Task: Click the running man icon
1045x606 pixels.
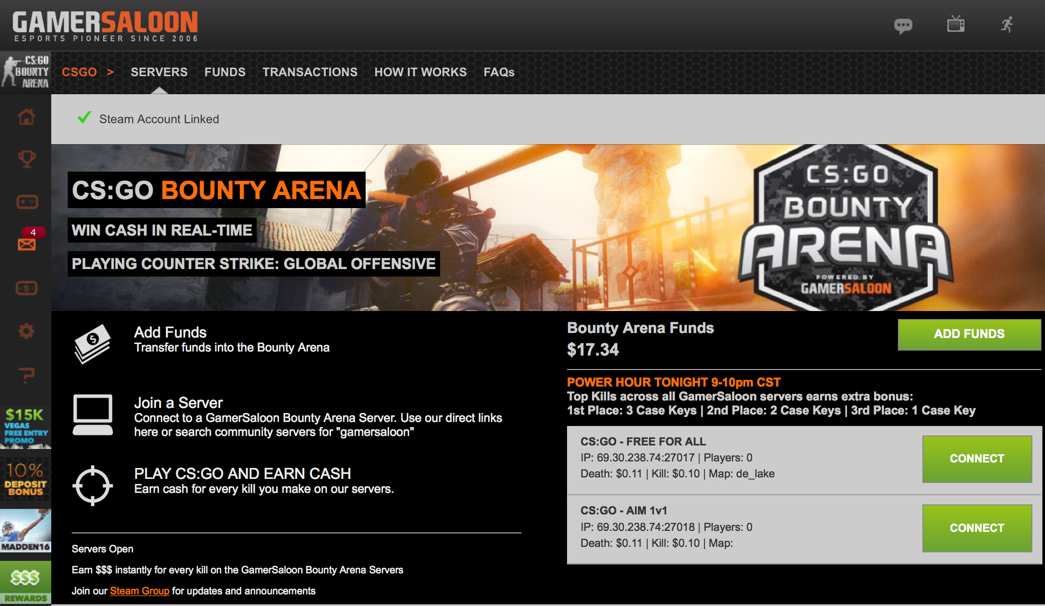Action: [x=1007, y=24]
